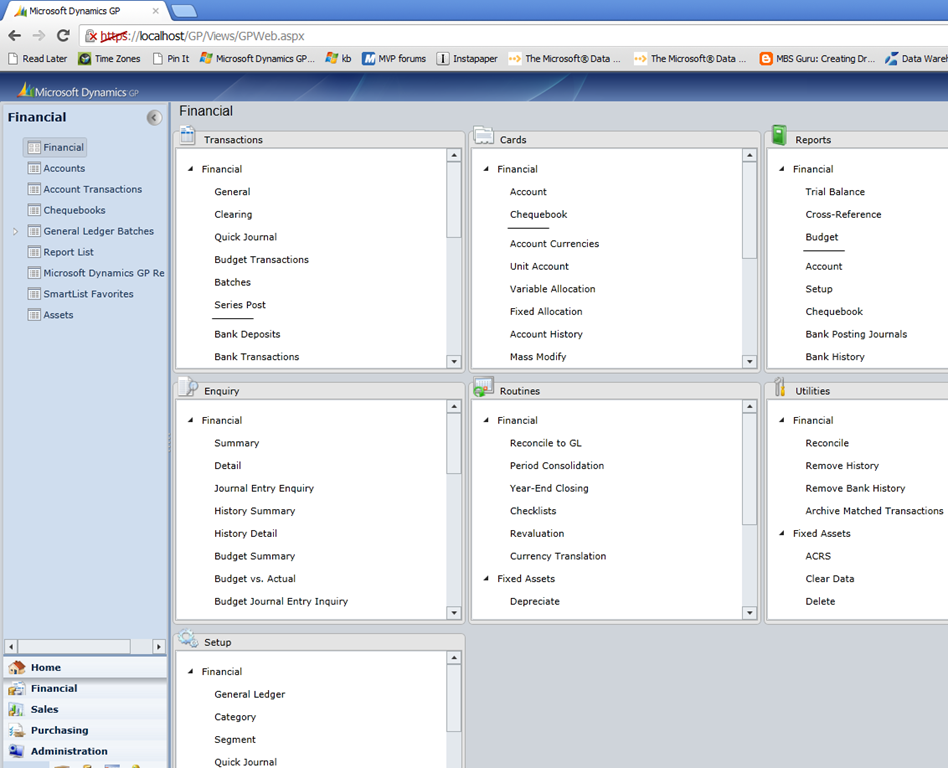The width and height of the screenshot is (948, 768).
Task: Click the Reports section green book icon
Action: [x=779, y=135]
